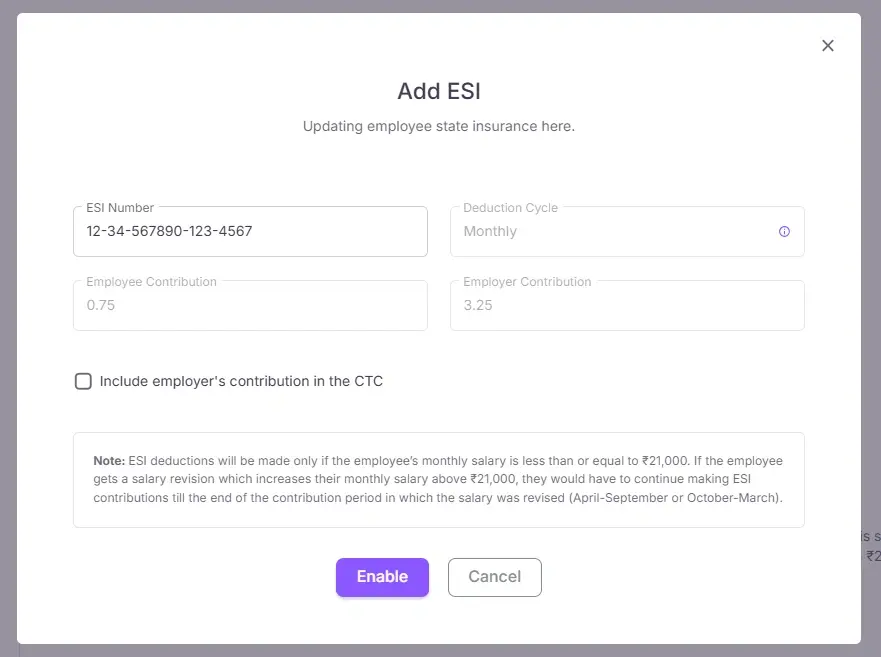Click the "Updating employee state insurance here" subtitle
The image size is (881, 657).
(439, 127)
